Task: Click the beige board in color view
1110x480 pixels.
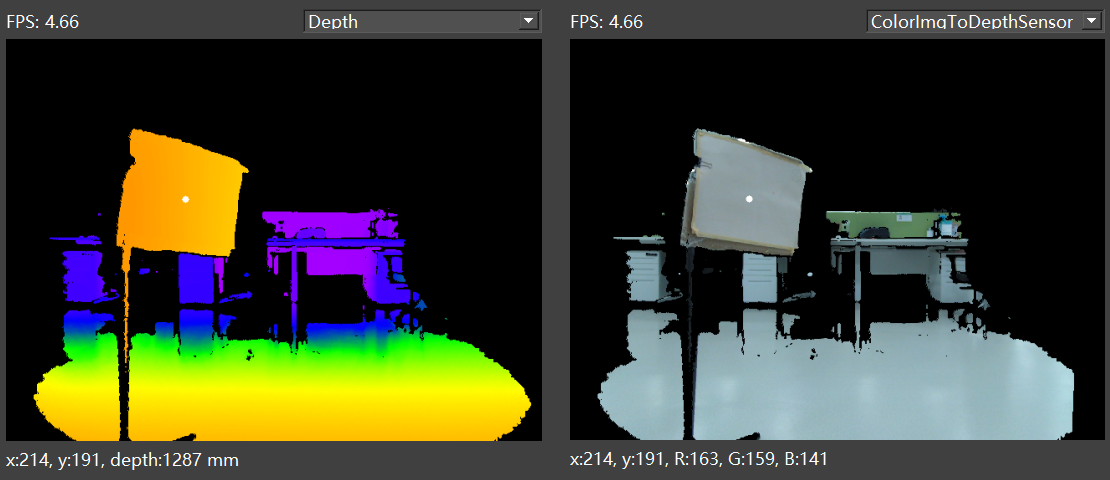Action: pos(745,191)
